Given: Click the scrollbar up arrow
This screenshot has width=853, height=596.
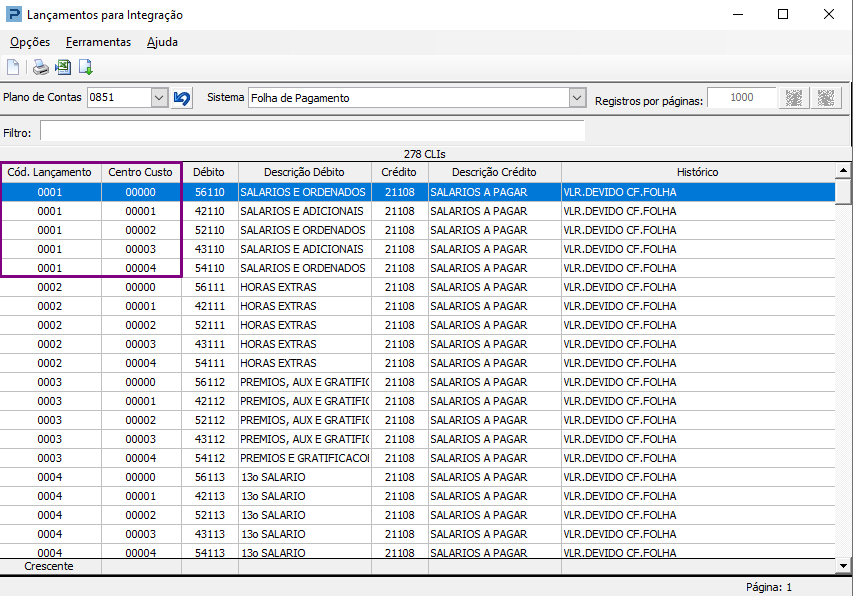Looking at the screenshot, I should pos(843,171).
